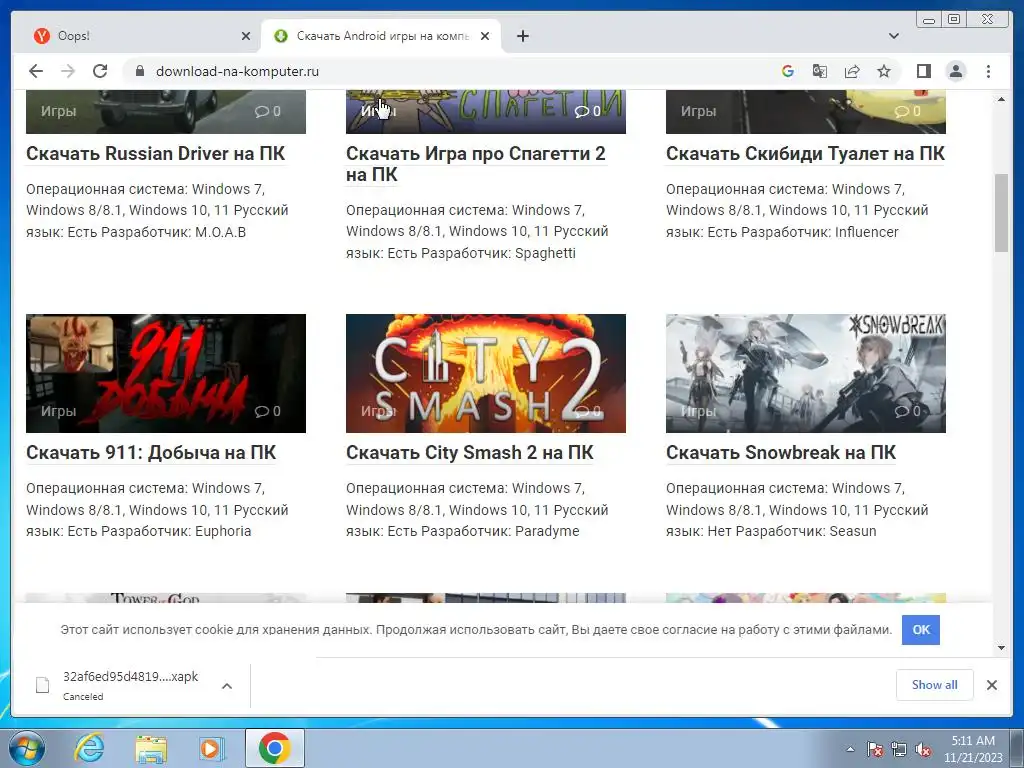Viewport: 1024px width, 768px height.
Task: Click Игры category label on Russian Driver image
Action: (x=59, y=111)
